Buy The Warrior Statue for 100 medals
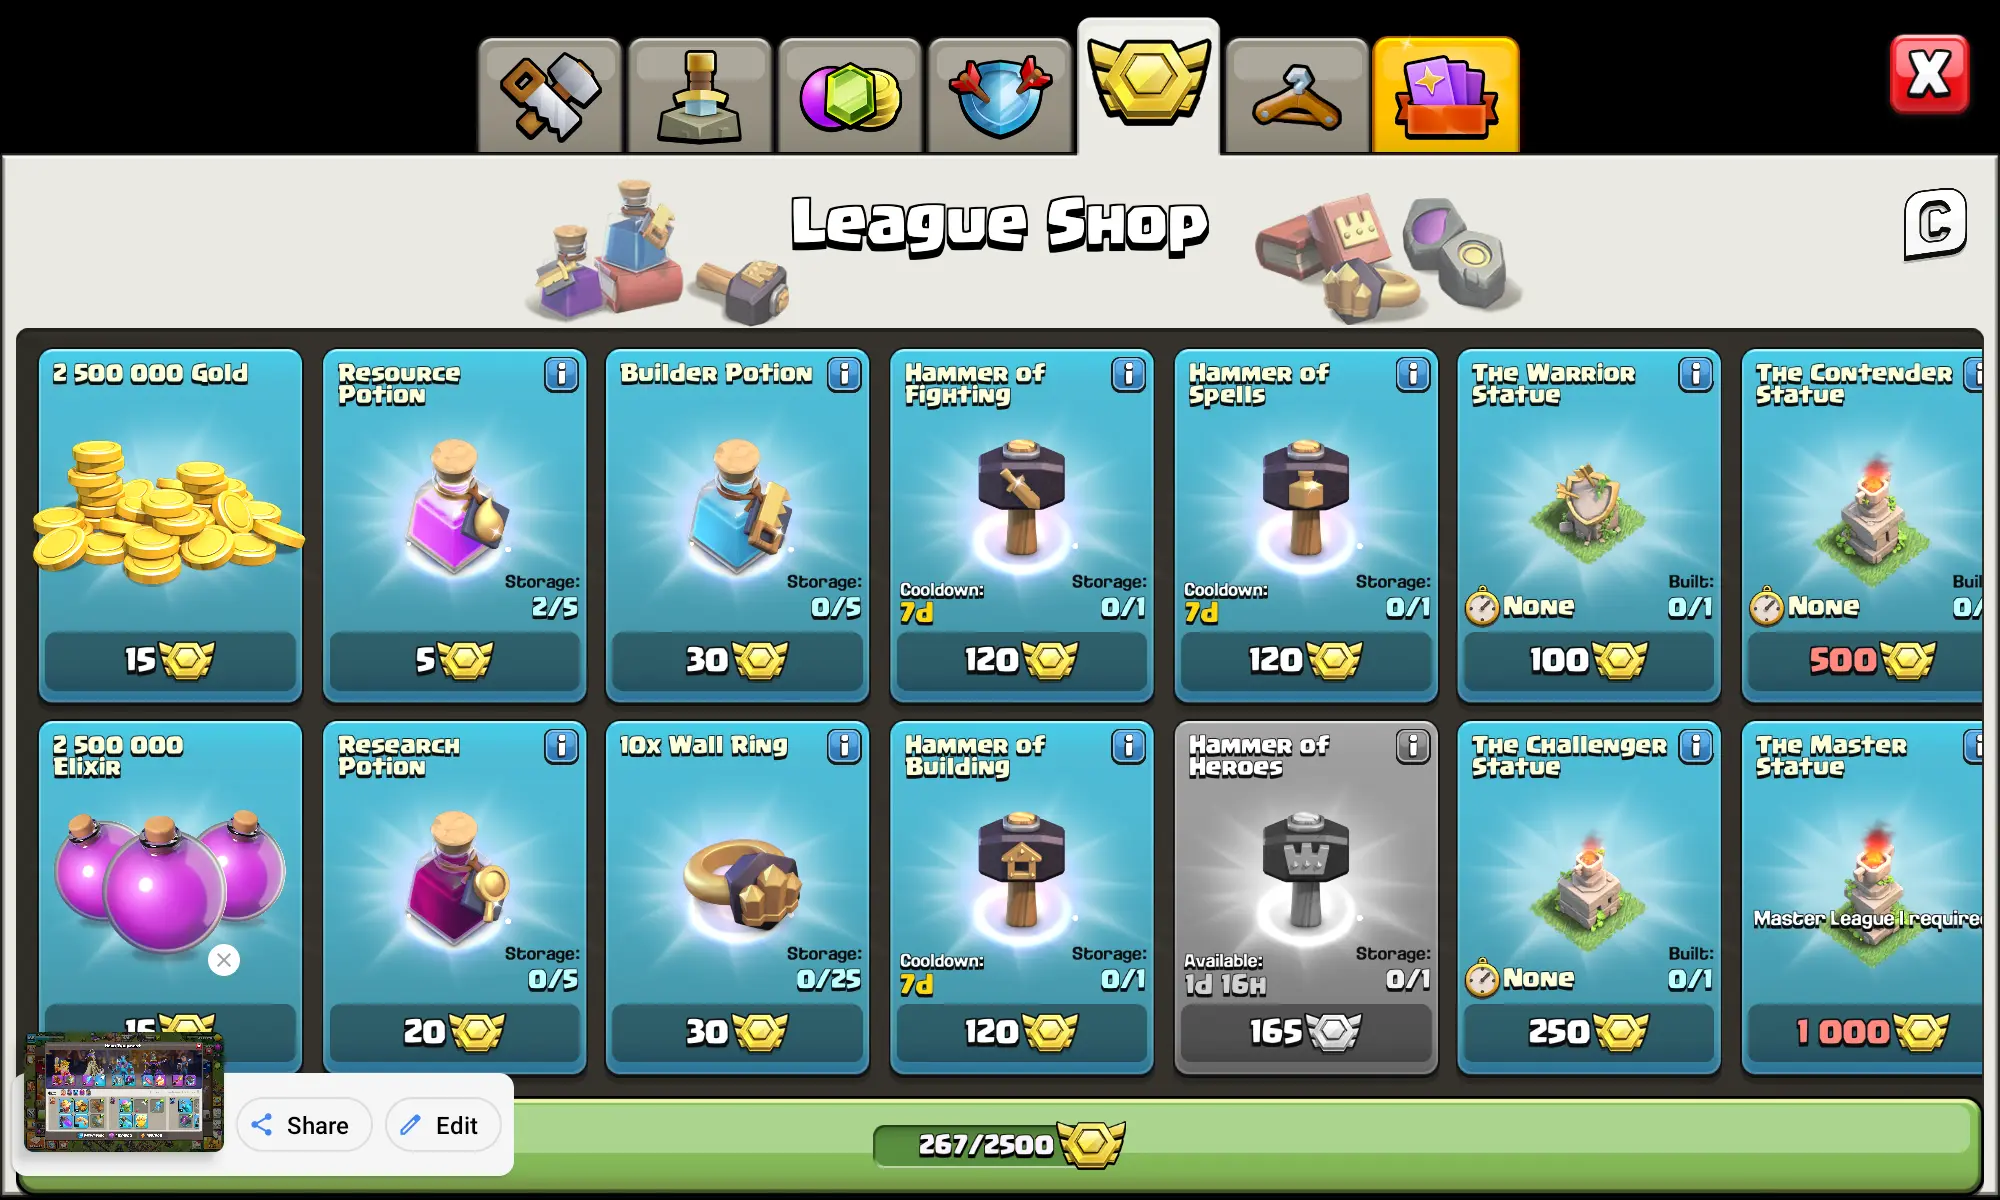The image size is (2000, 1200). pos(1588,660)
